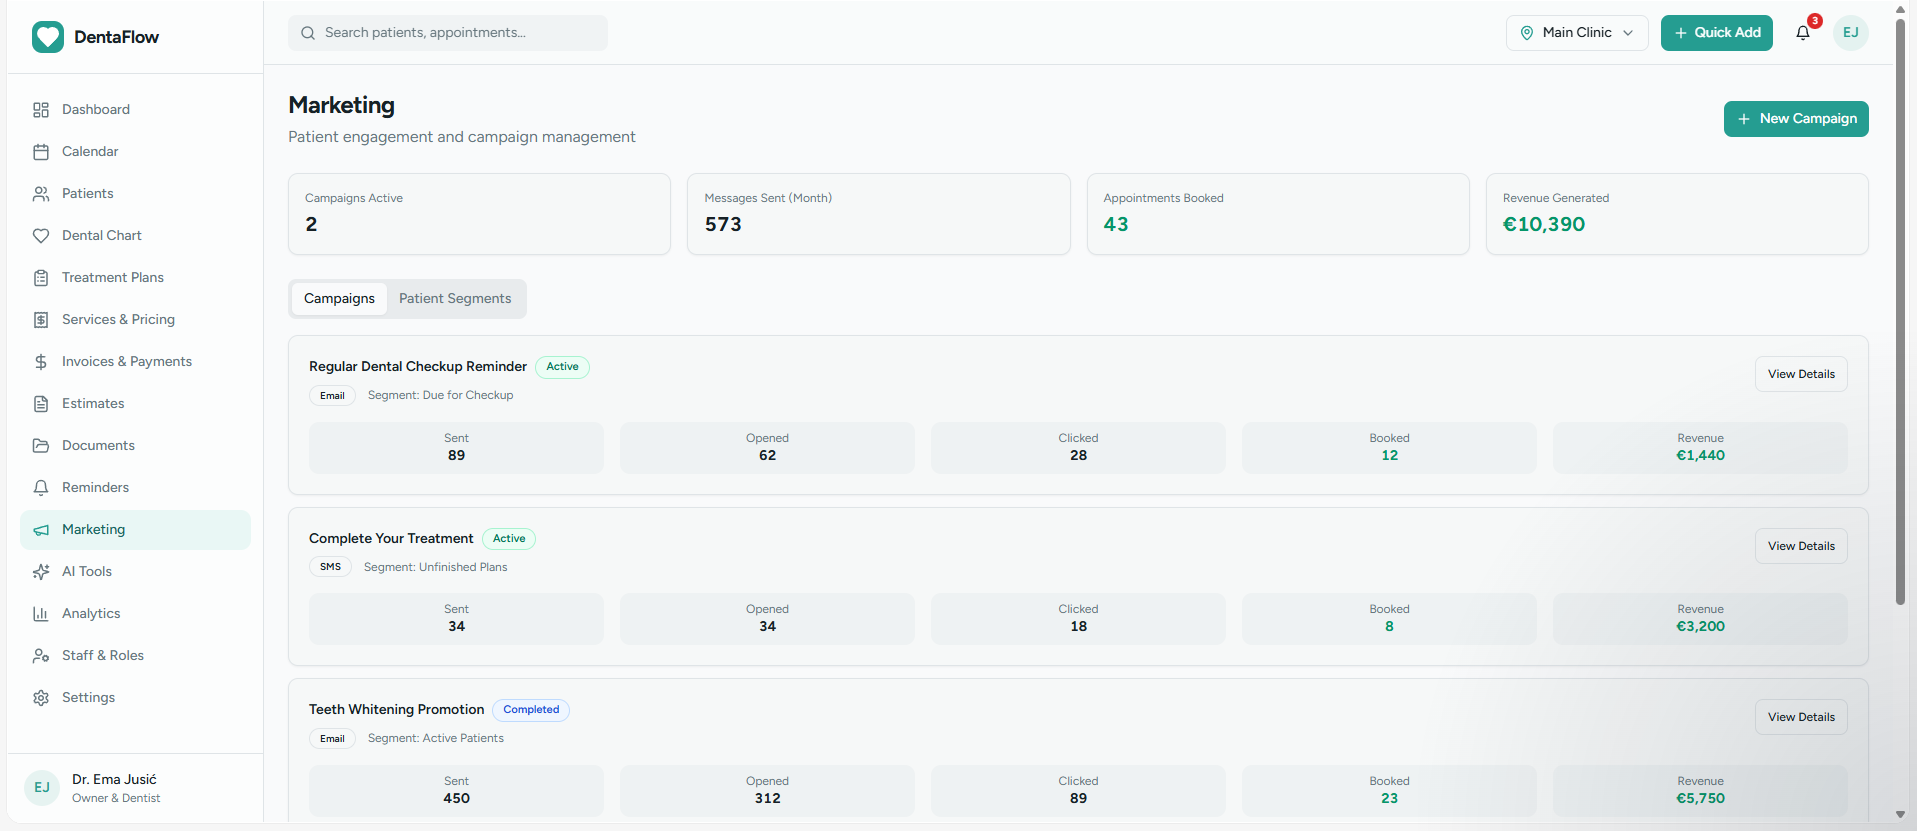Click the Appointments Booked stat card
This screenshot has width=1917, height=831.
point(1278,214)
